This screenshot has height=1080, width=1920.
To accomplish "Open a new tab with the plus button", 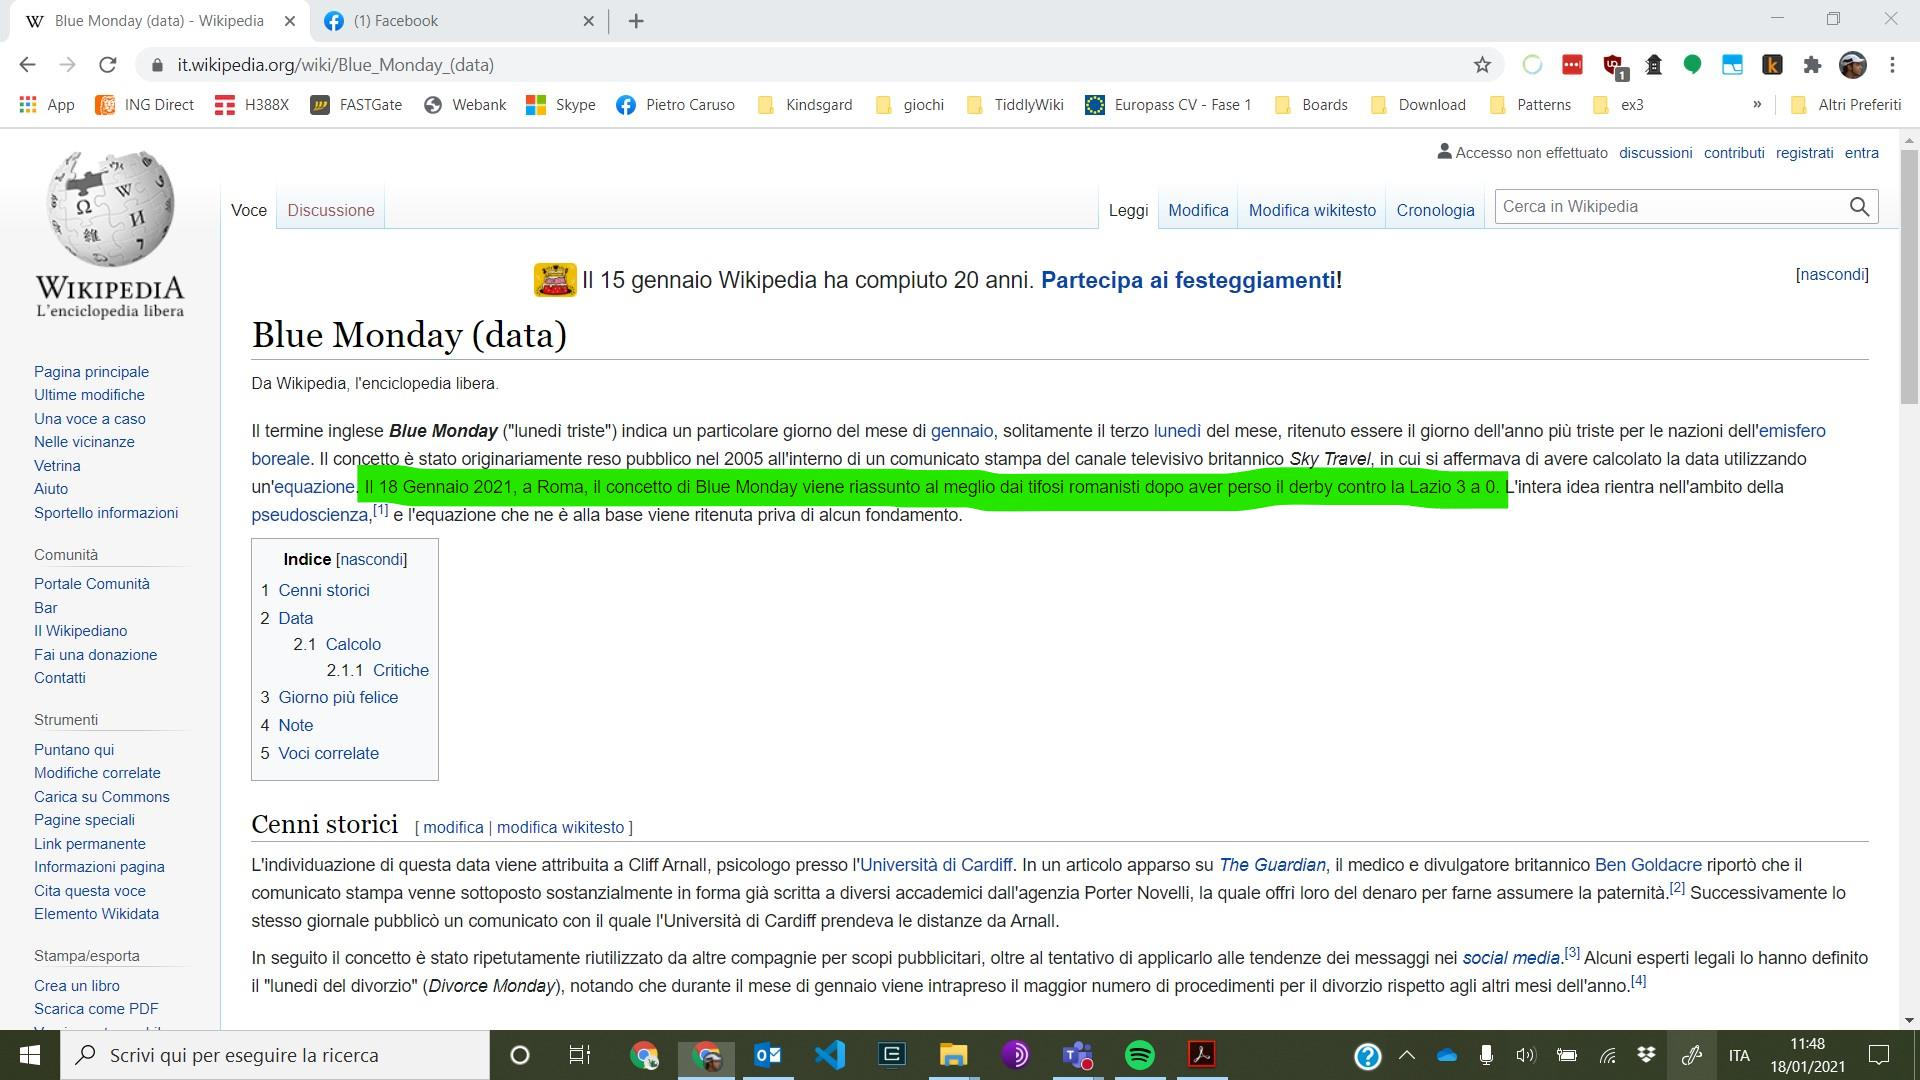I will [x=636, y=21].
